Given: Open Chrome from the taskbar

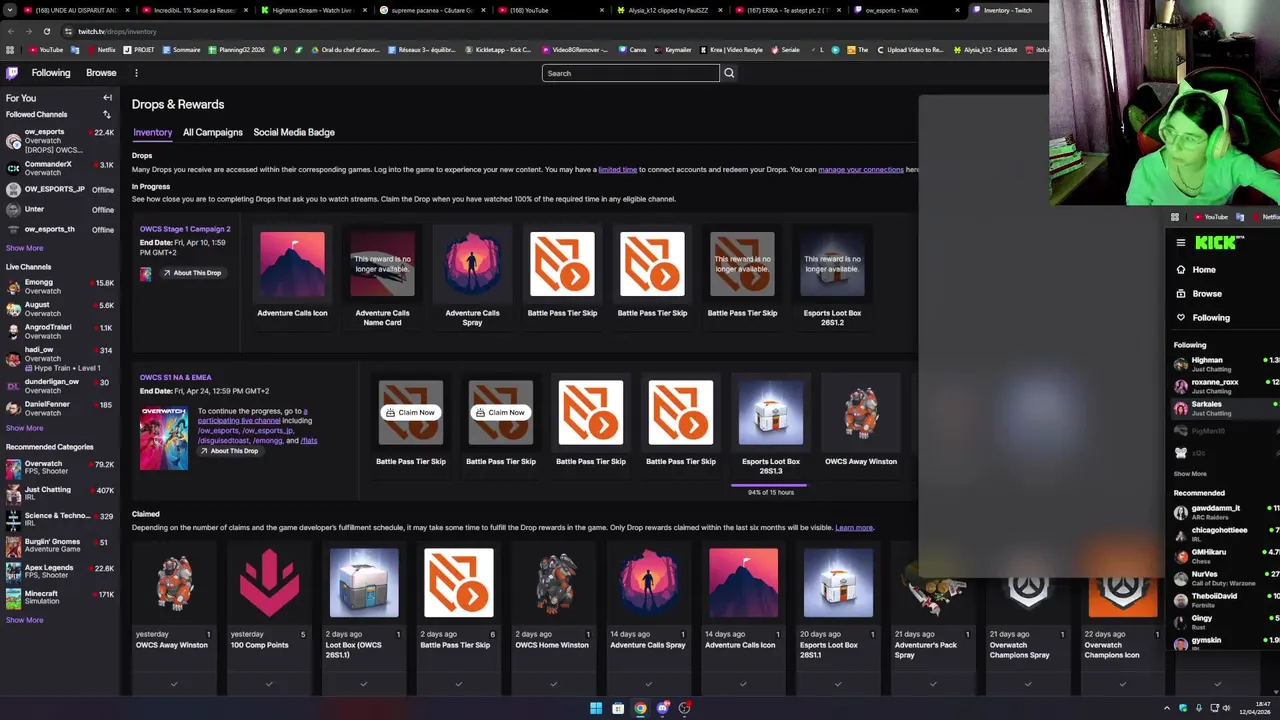Looking at the screenshot, I should click(640, 708).
